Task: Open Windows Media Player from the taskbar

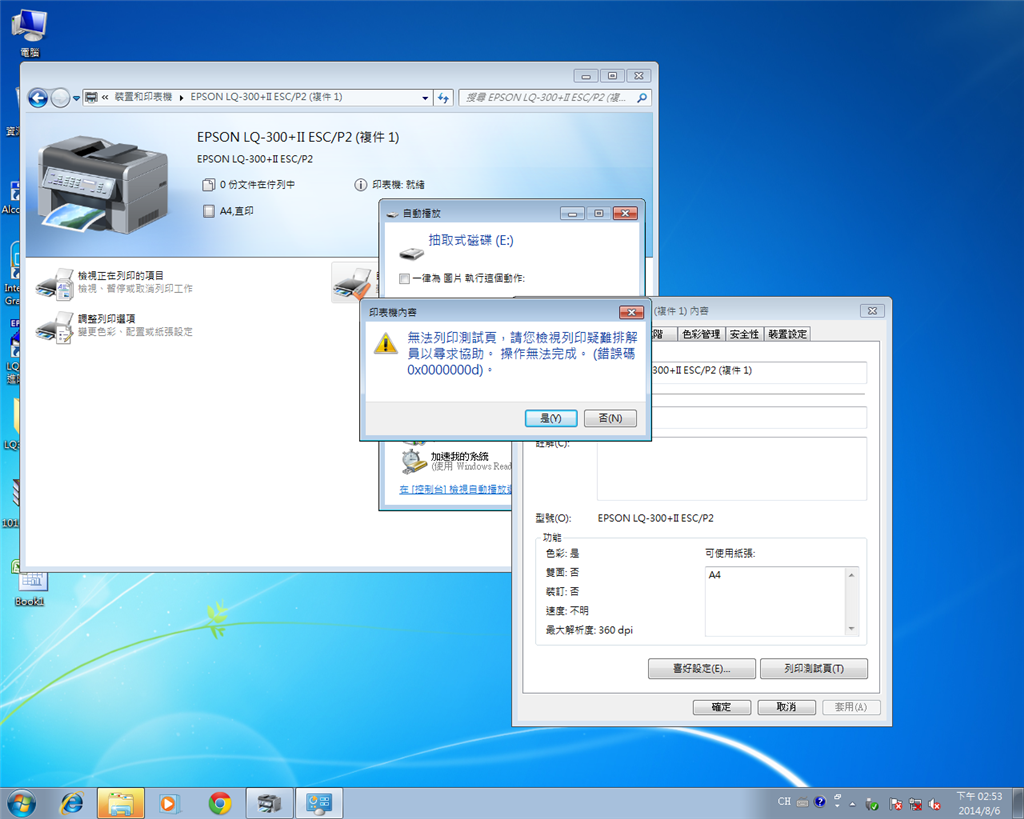Action: point(169,803)
